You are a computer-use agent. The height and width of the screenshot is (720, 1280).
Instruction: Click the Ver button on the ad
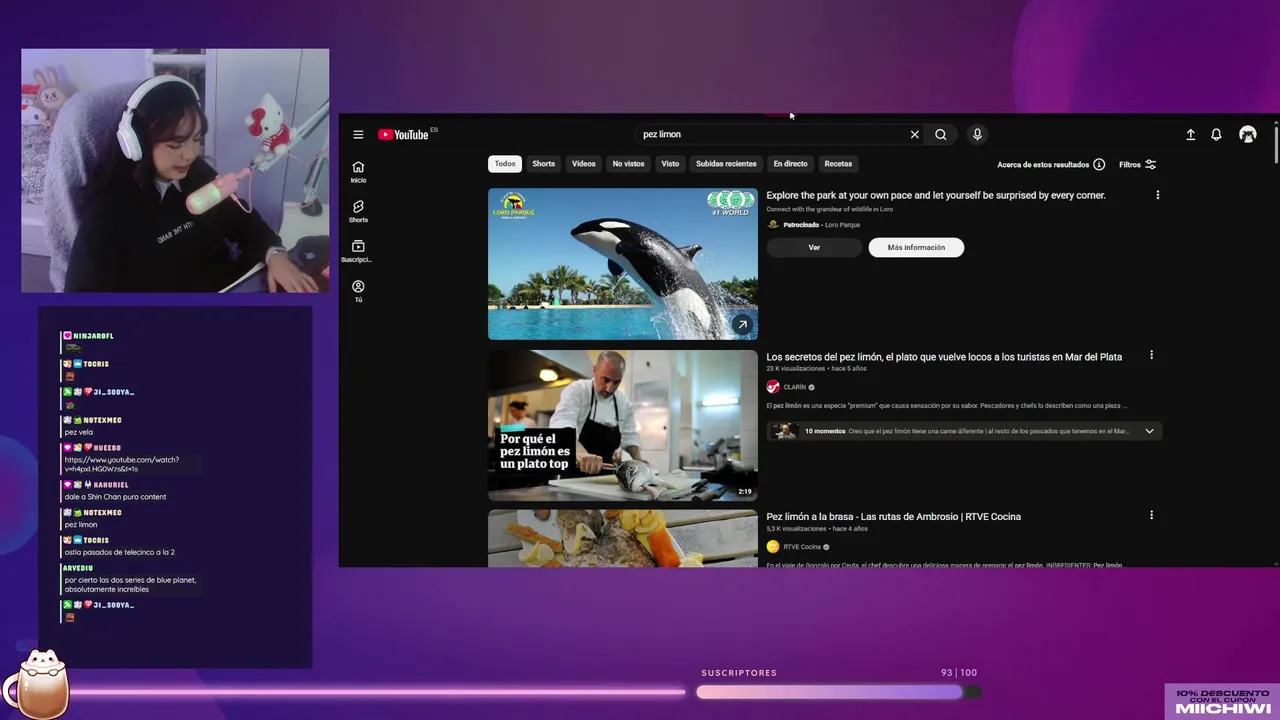point(814,247)
